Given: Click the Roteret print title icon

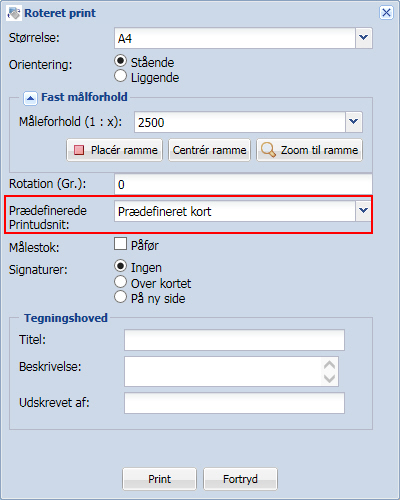Looking at the screenshot, I should pyautogui.click(x=14, y=13).
